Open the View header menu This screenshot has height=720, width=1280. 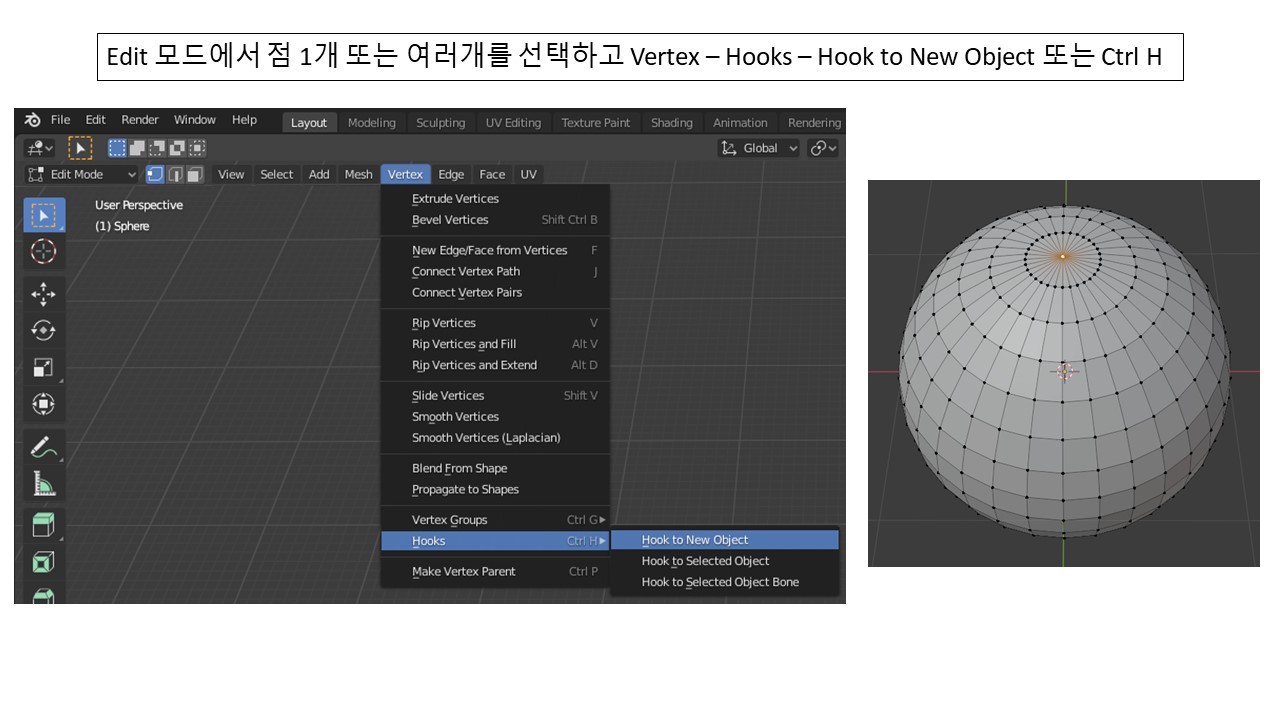tap(231, 174)
